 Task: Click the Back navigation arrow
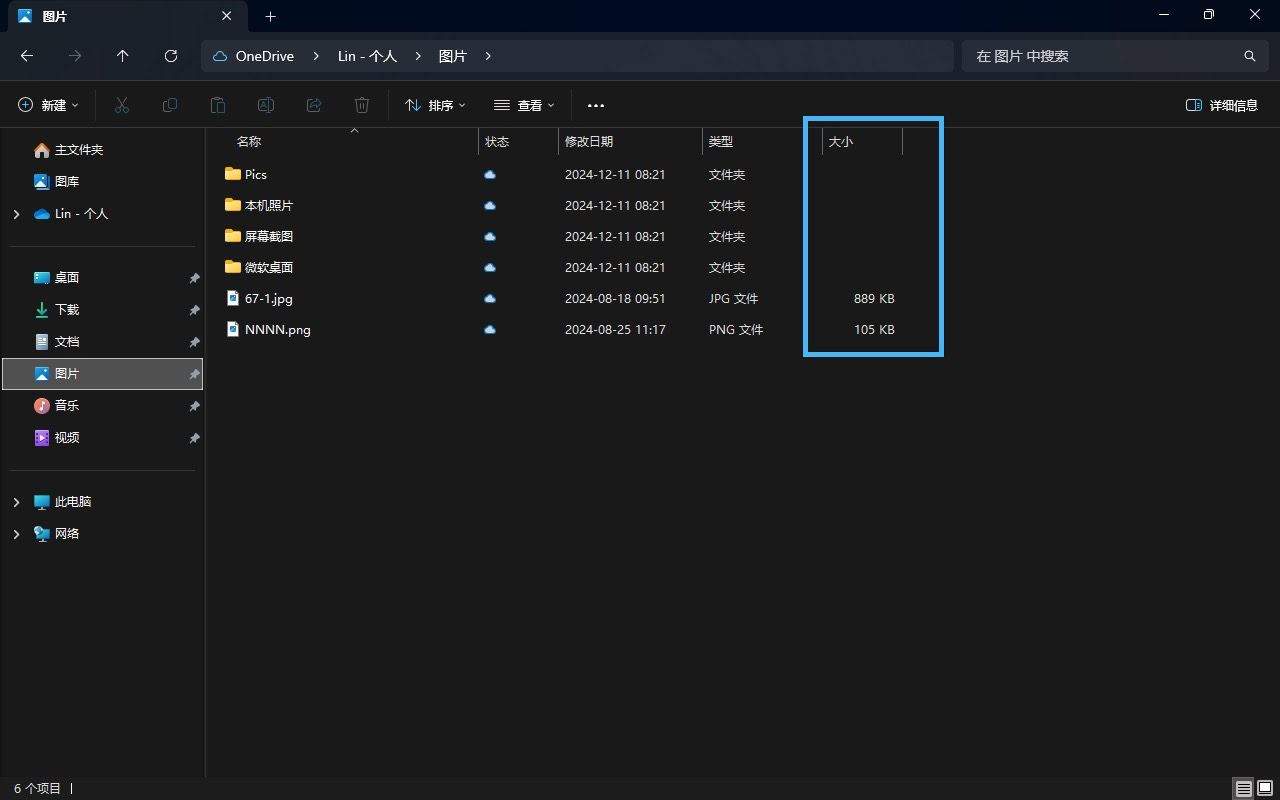27,56
